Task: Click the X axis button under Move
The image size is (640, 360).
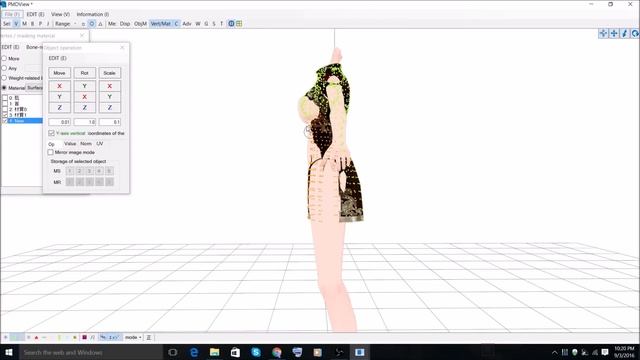Action: coord(60,86)
